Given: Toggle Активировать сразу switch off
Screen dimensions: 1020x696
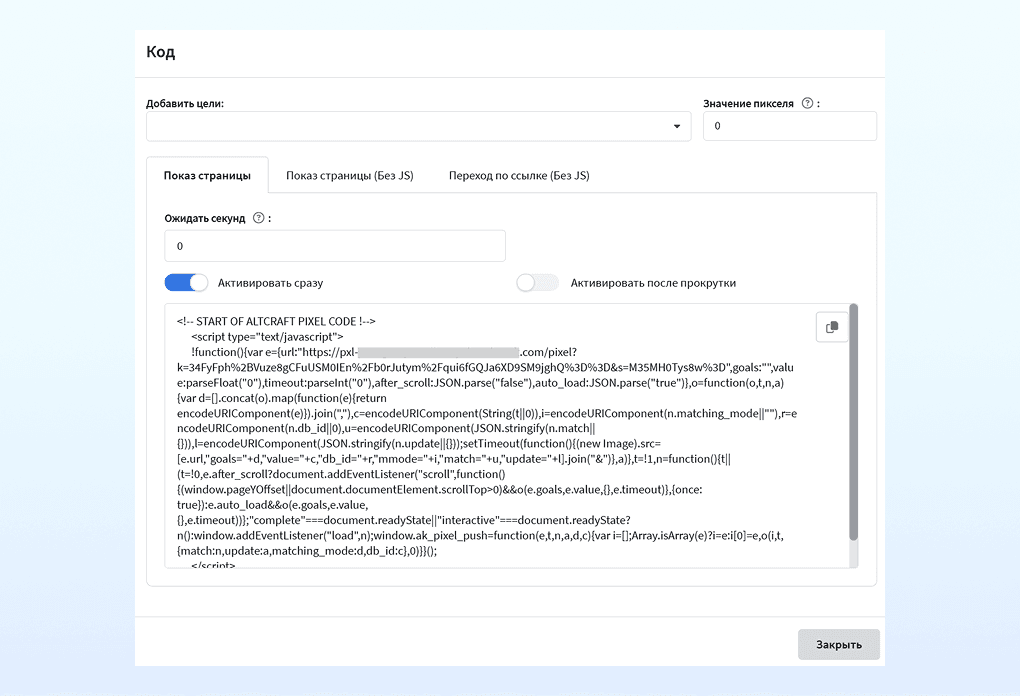Looking at the screenshot, I should pyautogui.click(x=186, y=282).
